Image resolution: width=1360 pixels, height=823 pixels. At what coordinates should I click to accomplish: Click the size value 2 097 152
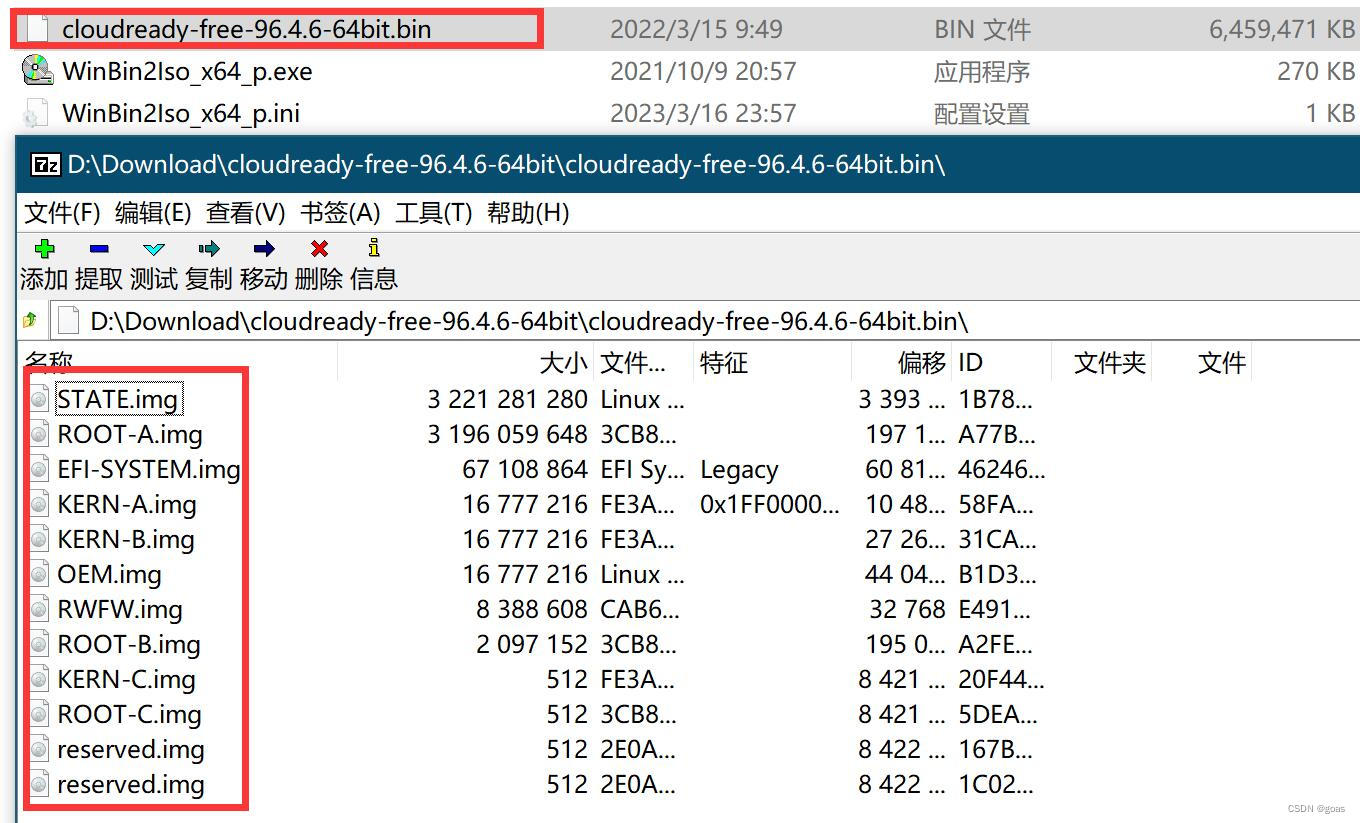pyautogui.click(x=532, y=644)
